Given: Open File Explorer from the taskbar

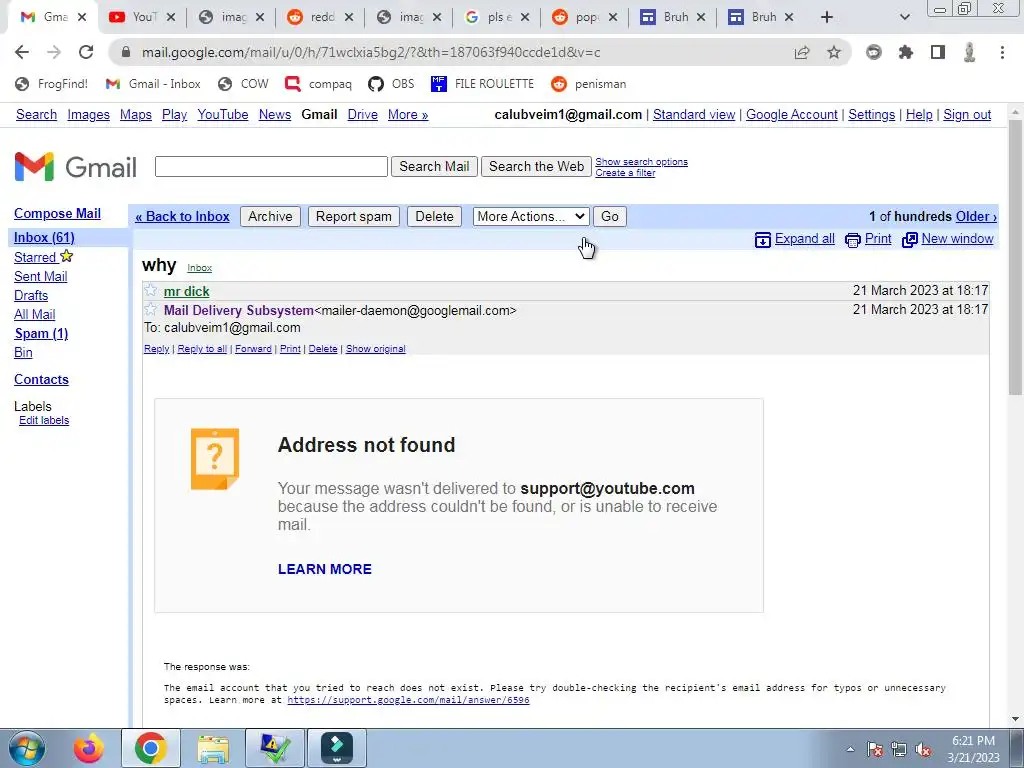Looking at the screenshot, I should click(x=213, y=748).
